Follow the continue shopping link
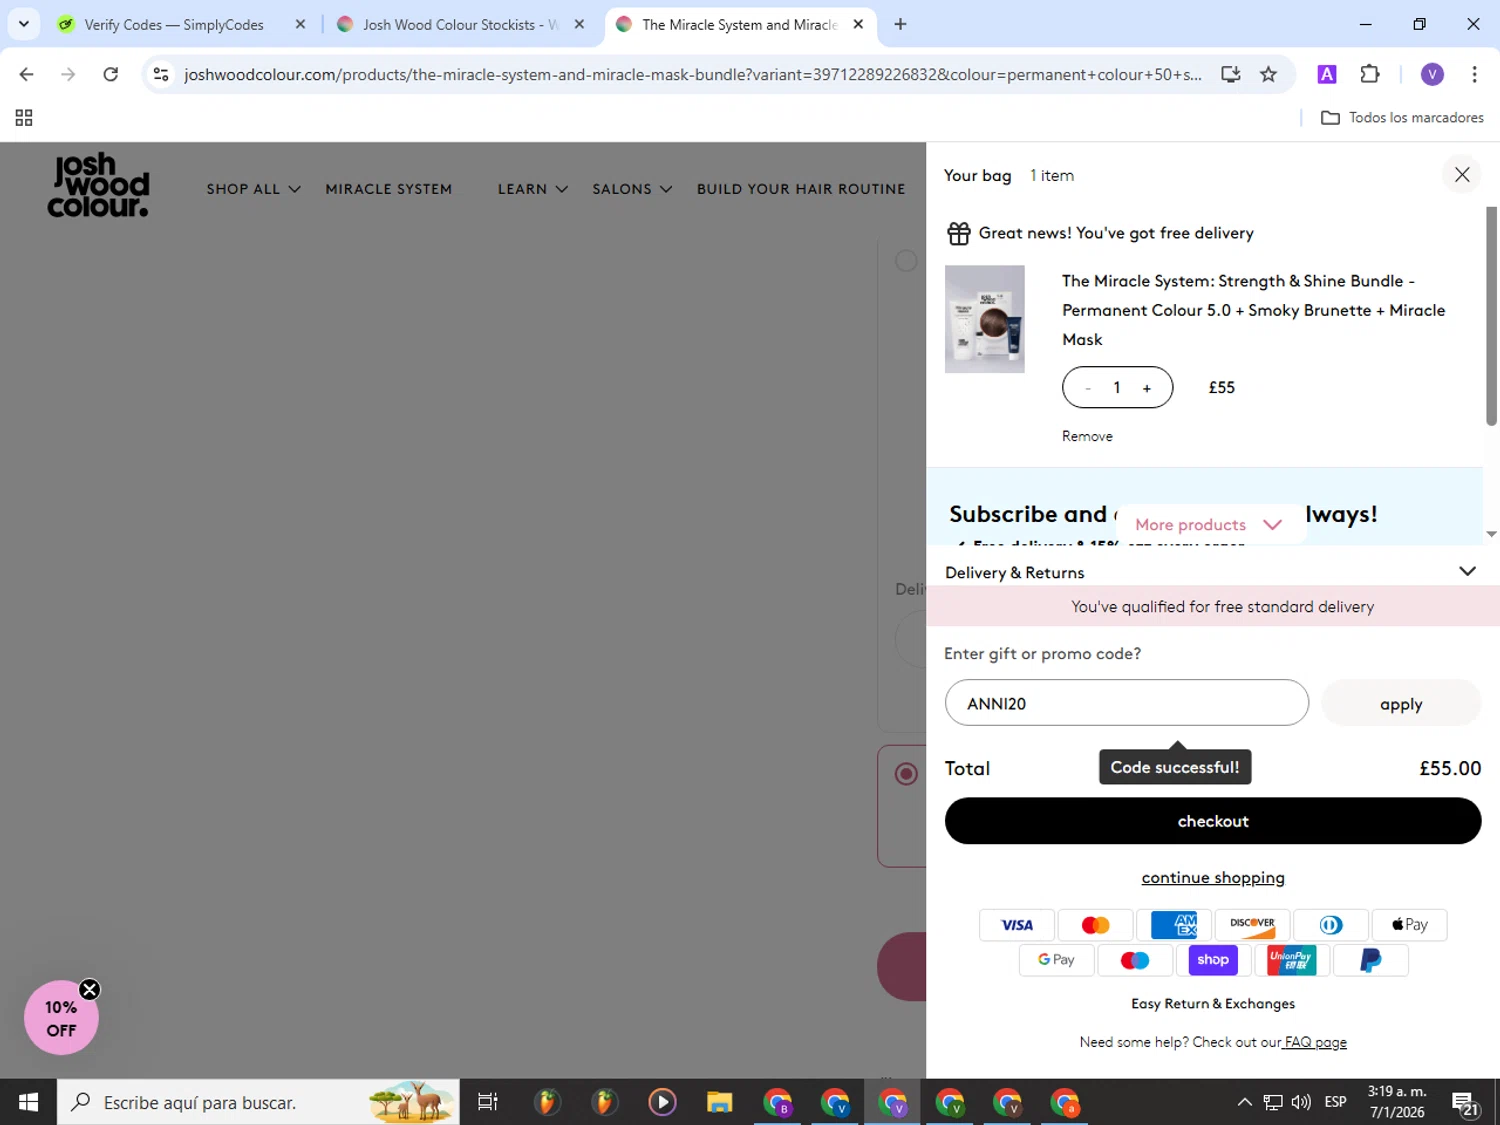This screenshot has width=1500, height=1125. coord(1213,877)
